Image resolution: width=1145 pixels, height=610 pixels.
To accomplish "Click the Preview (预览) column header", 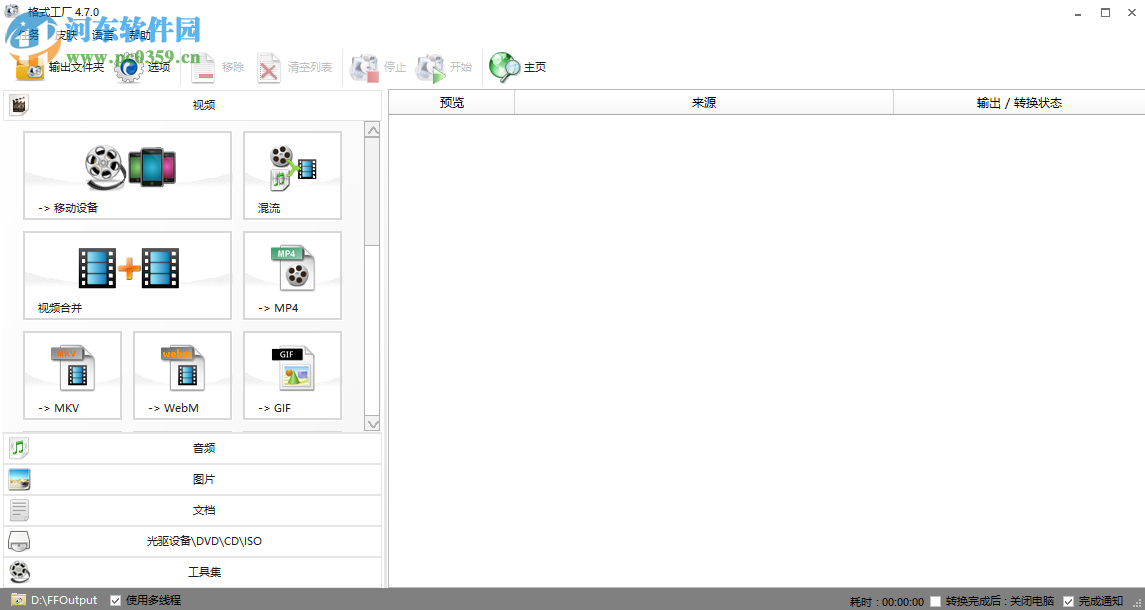I will click(x=451, y=103).
